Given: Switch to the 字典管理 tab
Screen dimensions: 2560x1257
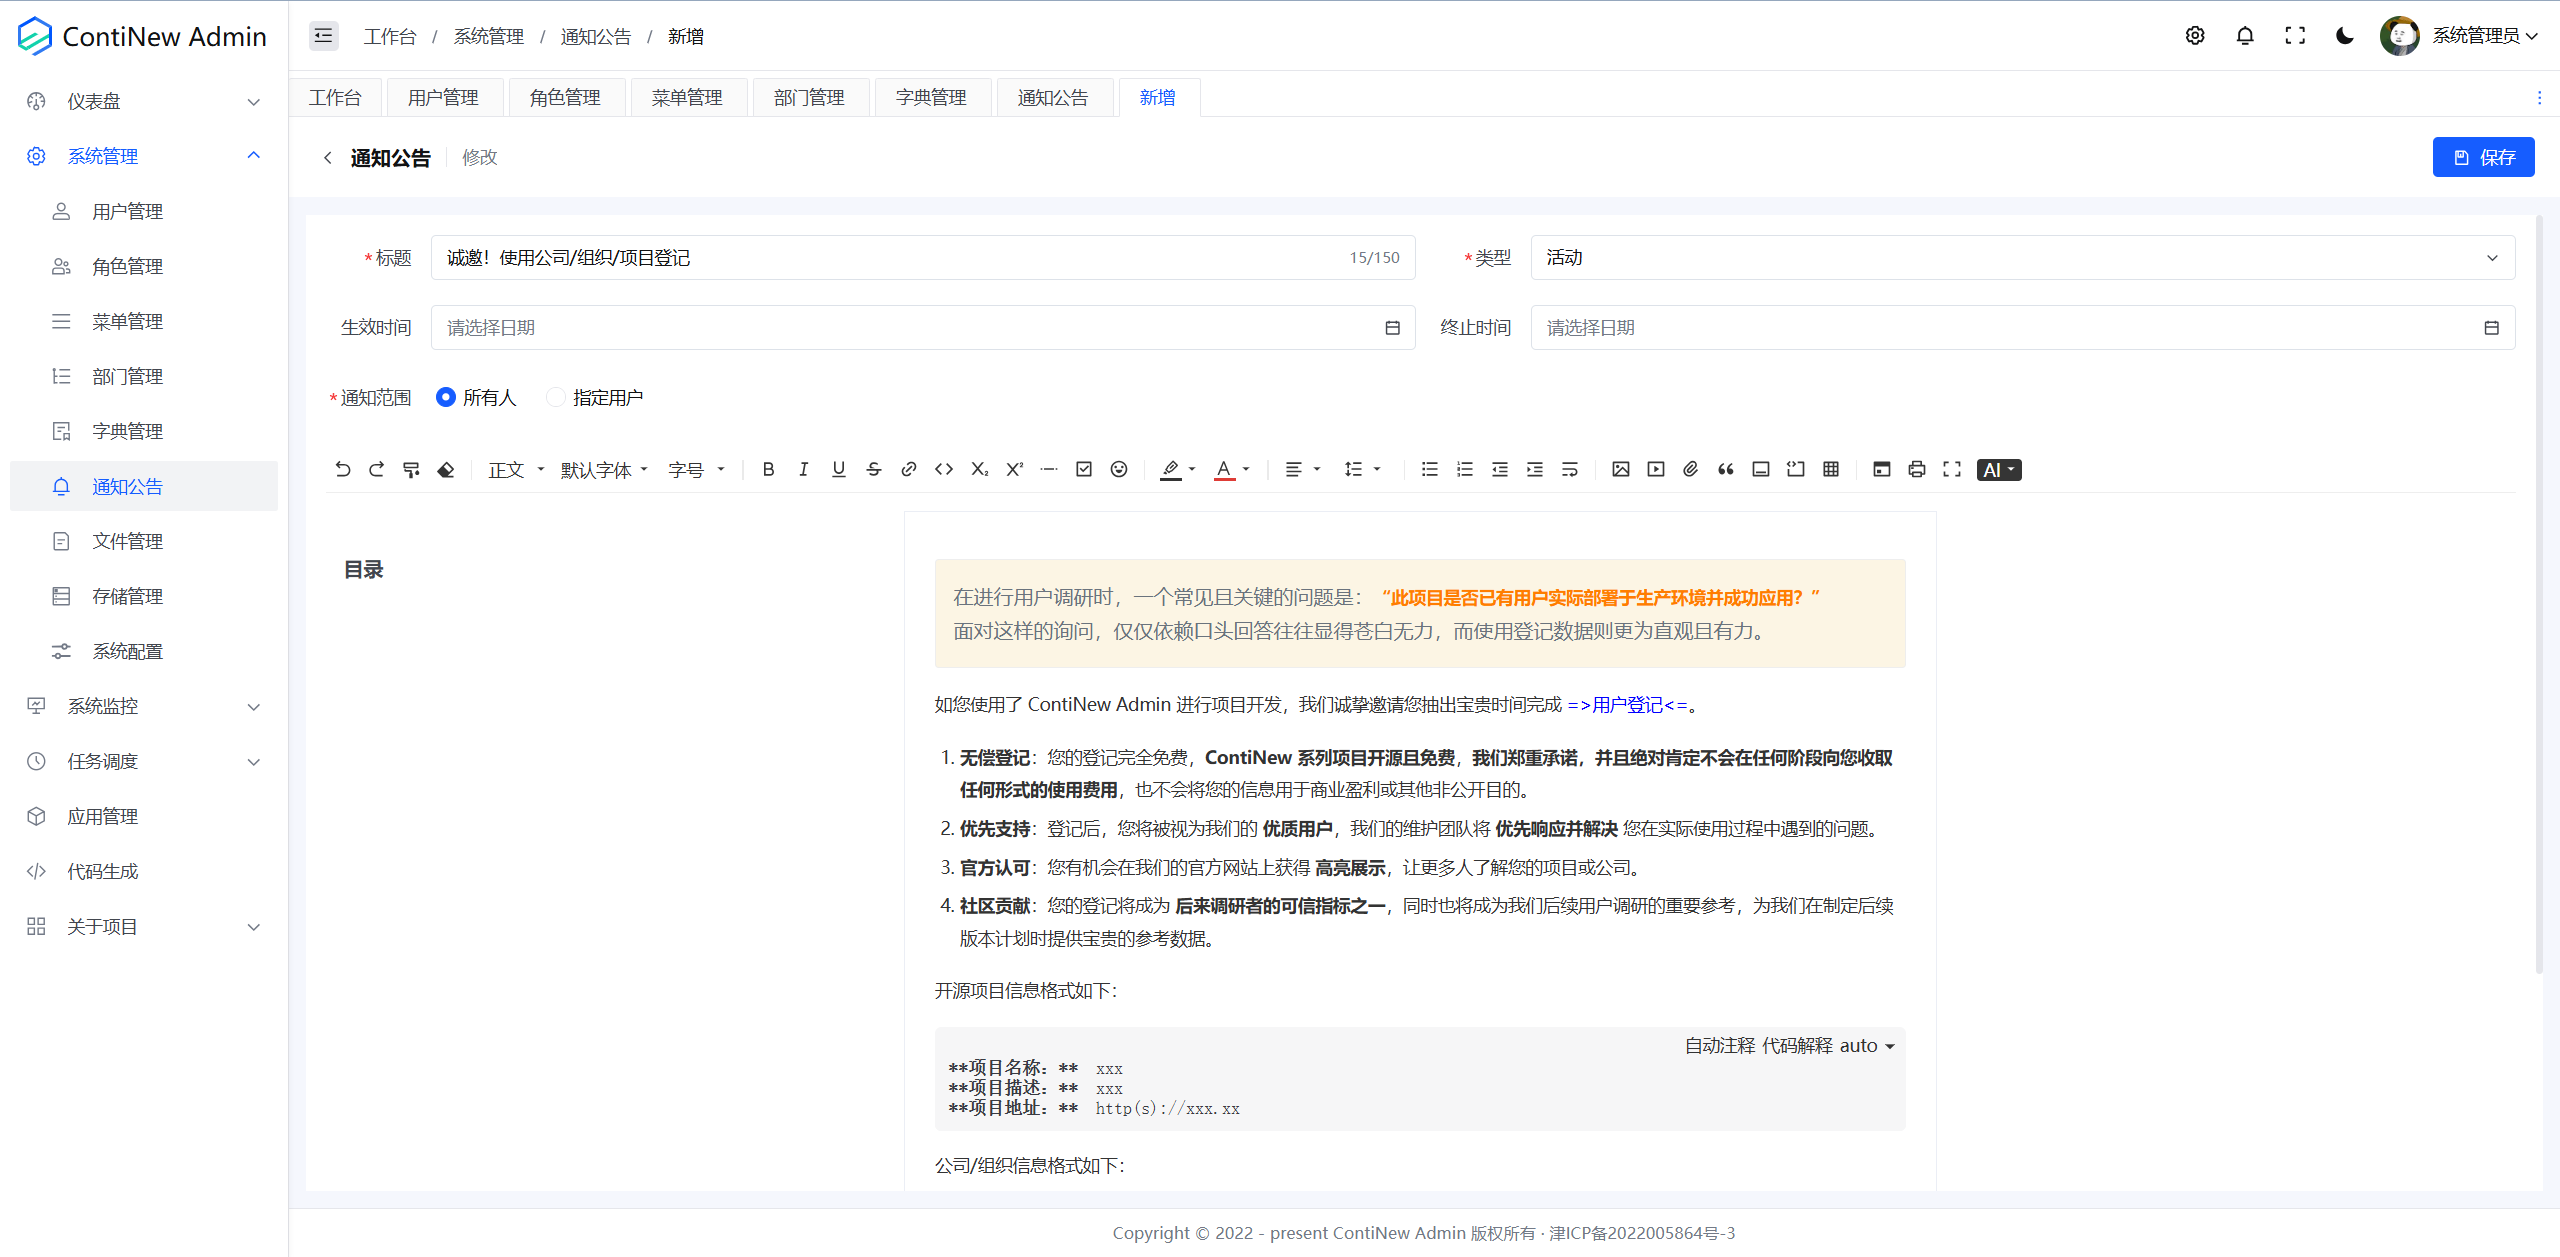Looking at the screenshot, I should point(932,97).
